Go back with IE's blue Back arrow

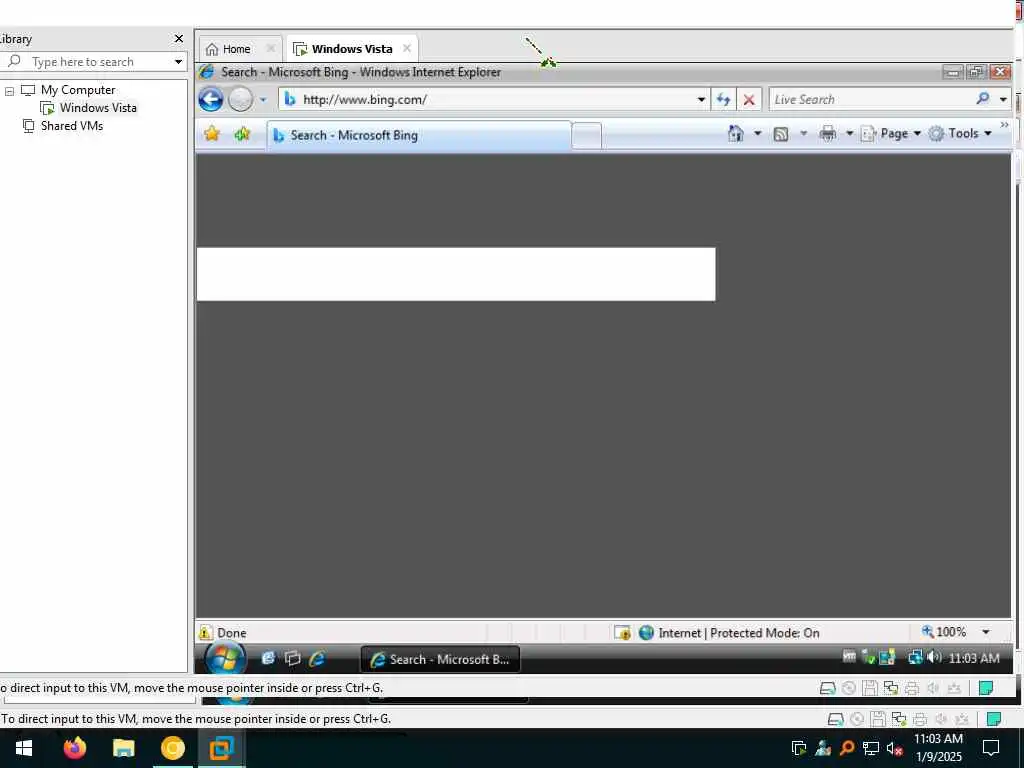point(210,99)
